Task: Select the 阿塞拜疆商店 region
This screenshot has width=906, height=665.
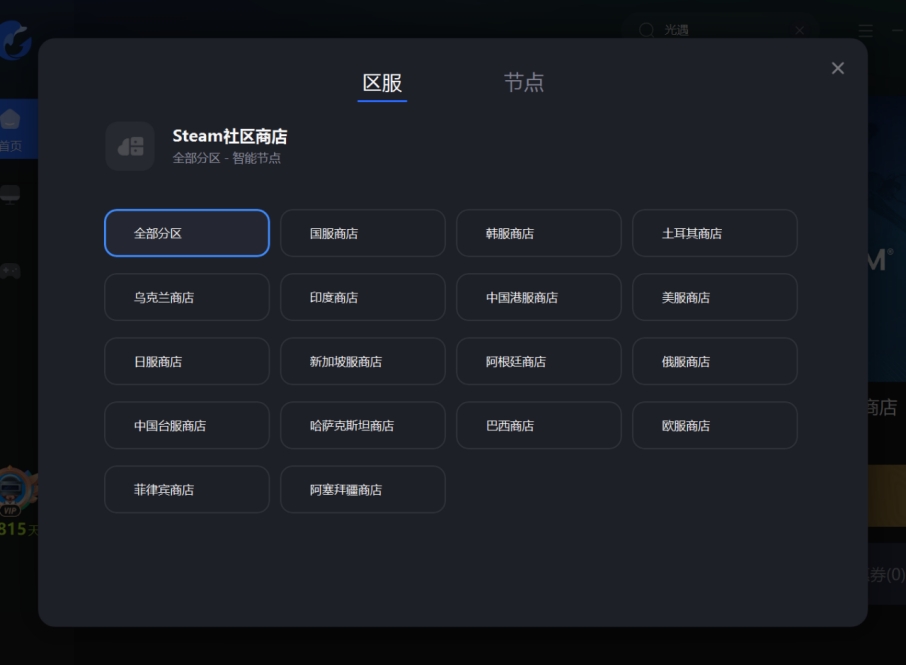Action: coord(362,489)
